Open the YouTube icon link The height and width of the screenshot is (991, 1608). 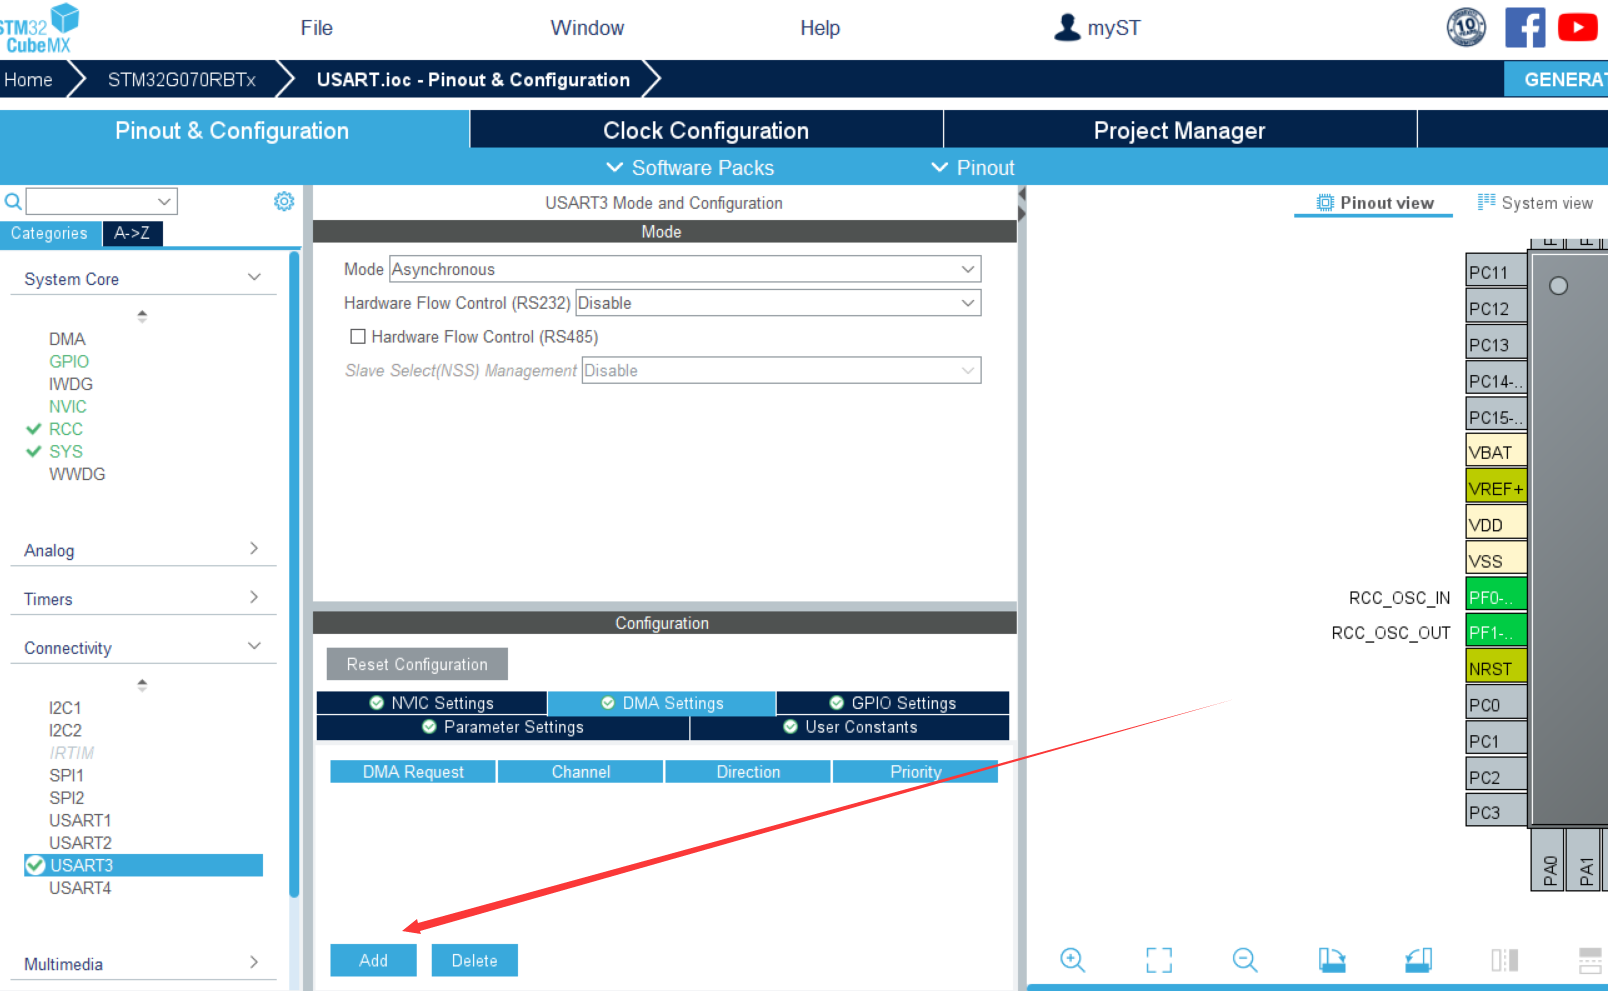(x=1577, y=28)
